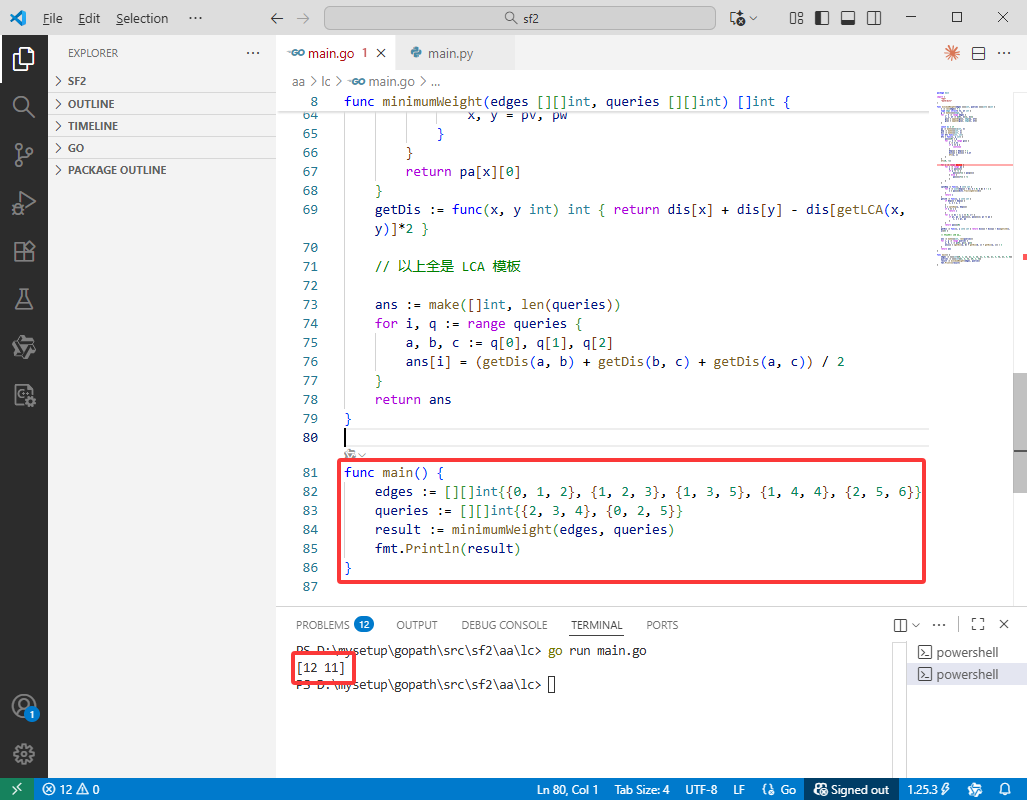Expand the TIMELINE section
This screenshot has height=800, width=1027.
point(162,126)
